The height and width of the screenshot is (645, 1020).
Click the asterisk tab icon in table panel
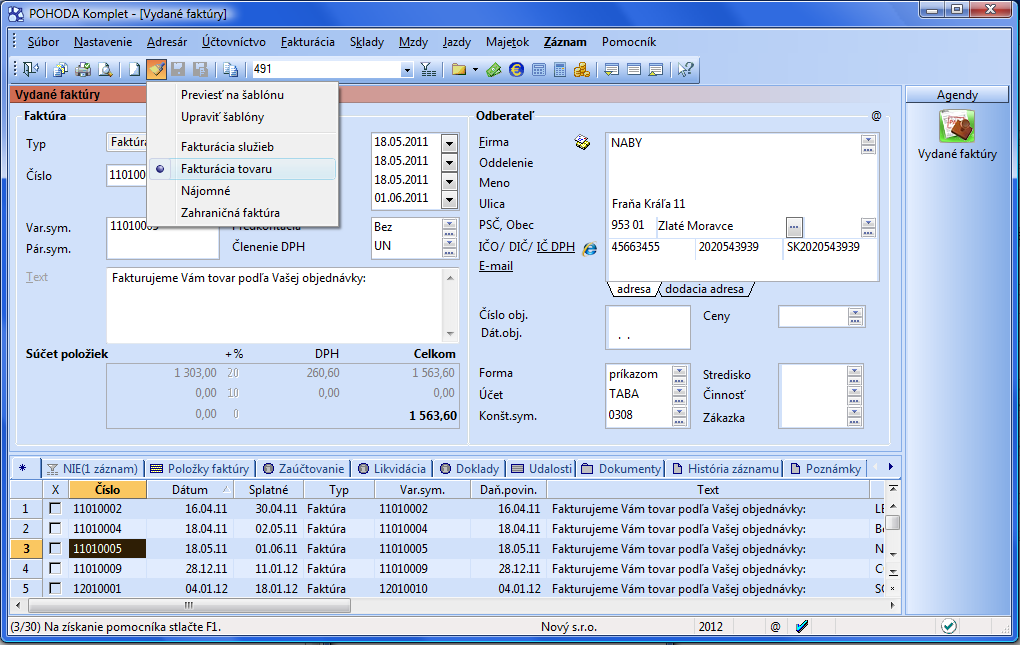point(23,468)
